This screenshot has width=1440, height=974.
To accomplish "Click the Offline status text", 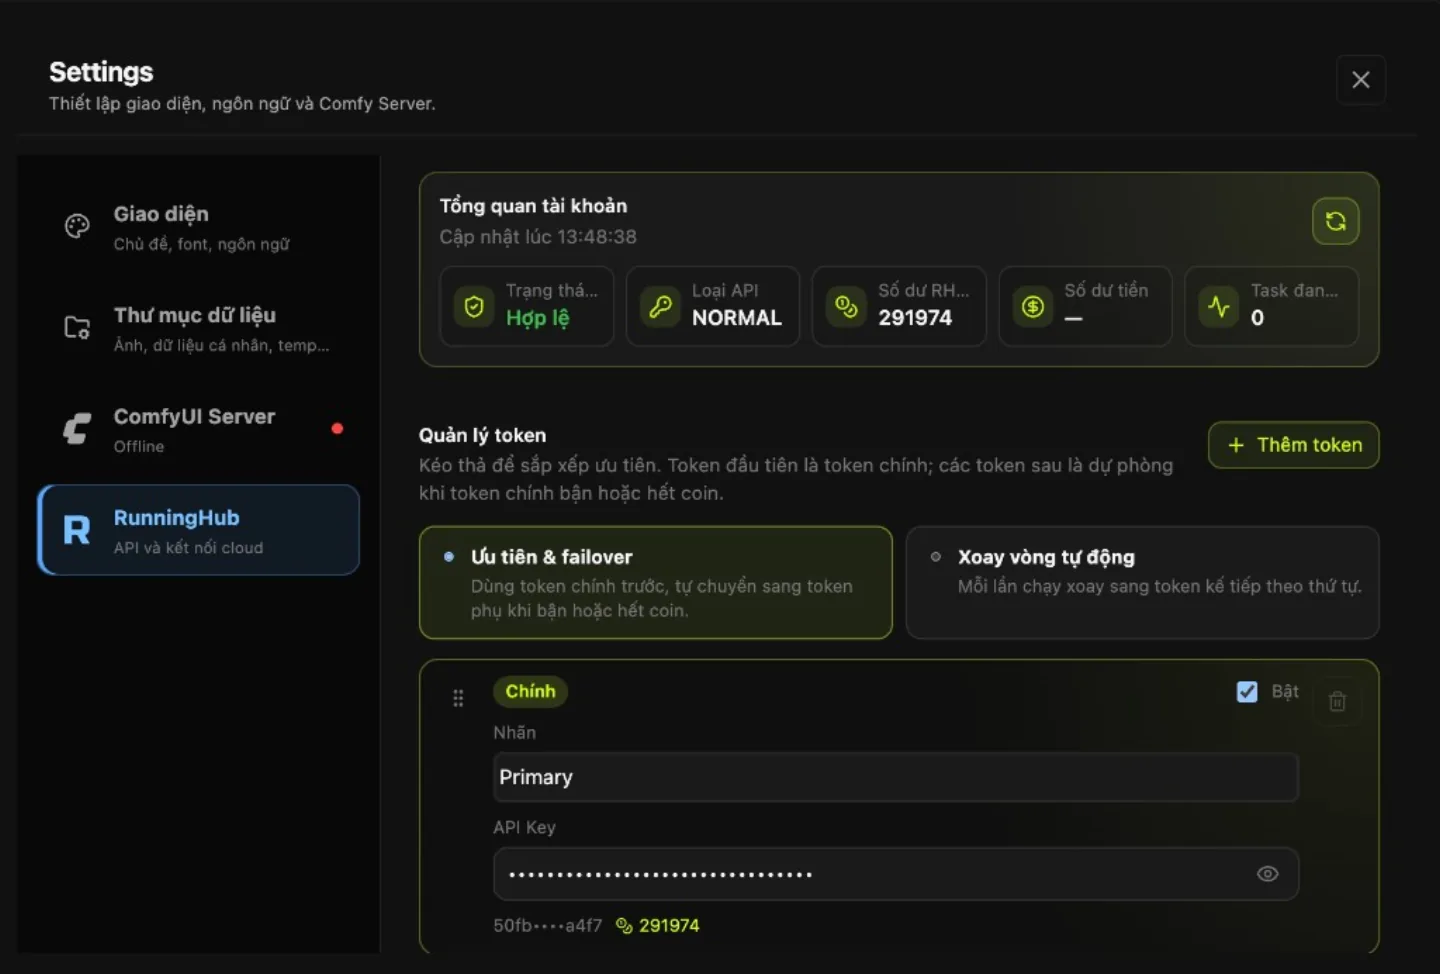I will pyautogui.click(x=139, y=446).
